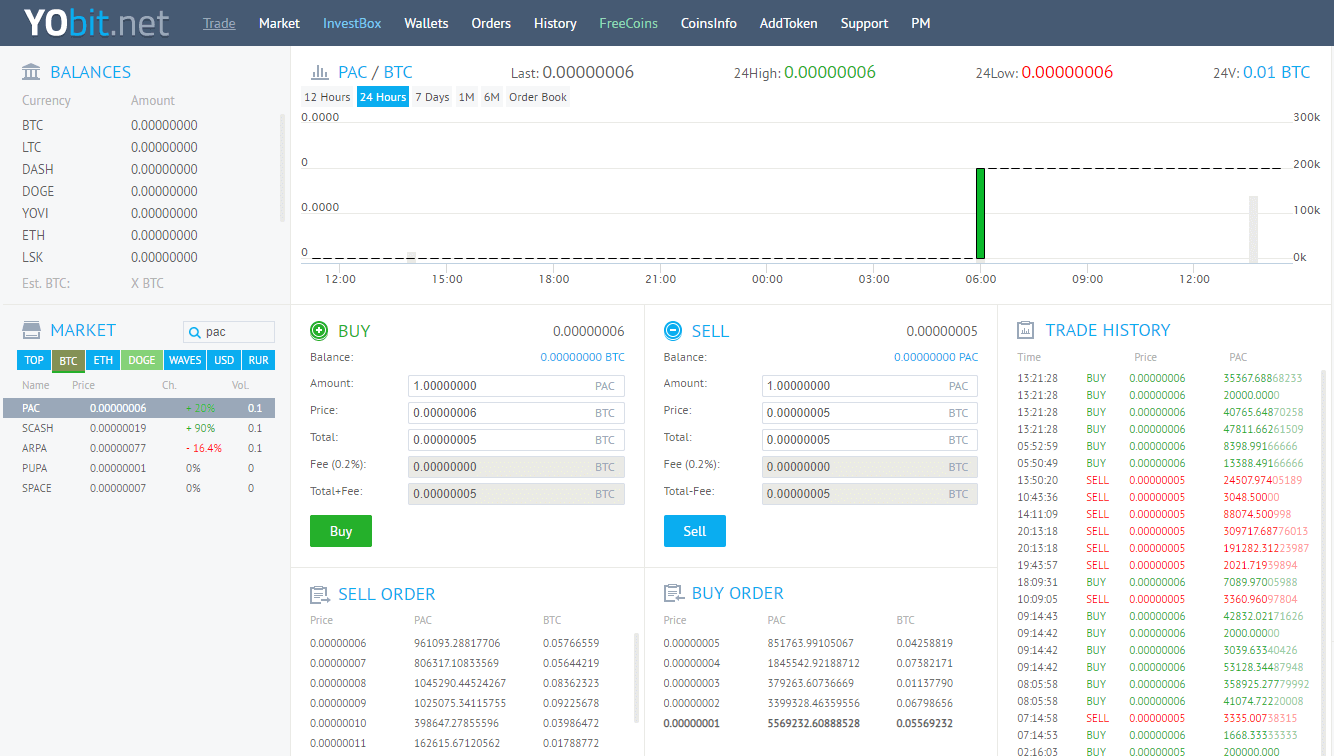The height and width of the screenshot is (756, 1334).
Task: Switch chart to 1M range
Action: coord(467,97)
